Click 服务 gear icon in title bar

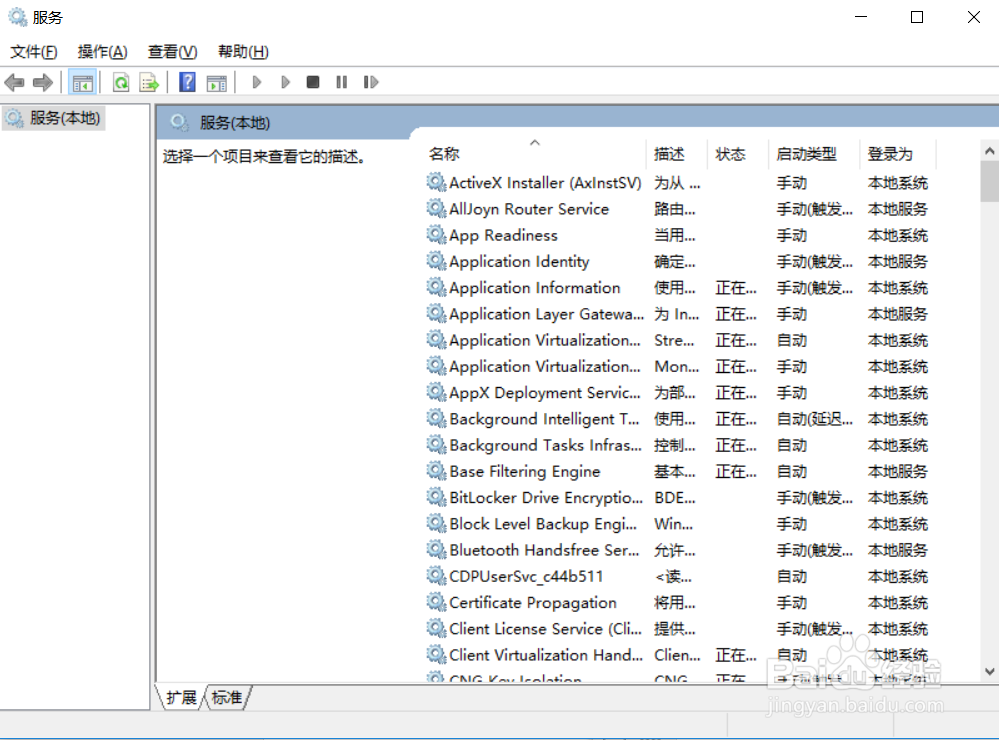click(x=17, y=17)
